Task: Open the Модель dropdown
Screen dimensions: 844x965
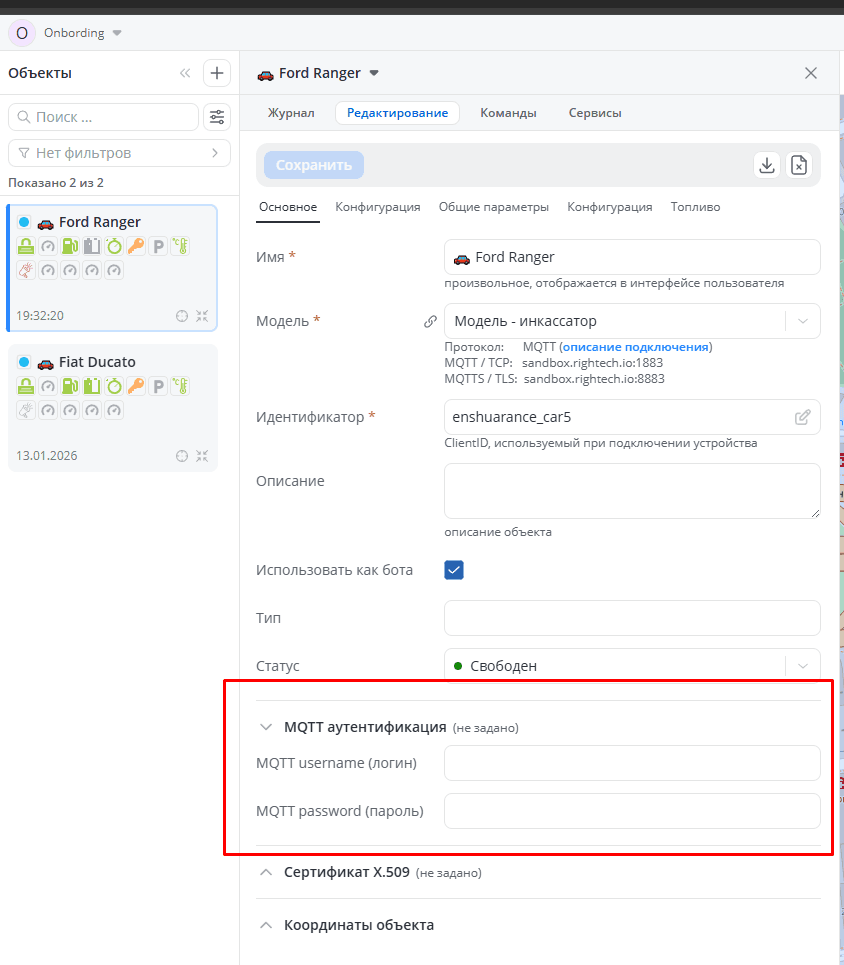Action: tap(632, 322)
